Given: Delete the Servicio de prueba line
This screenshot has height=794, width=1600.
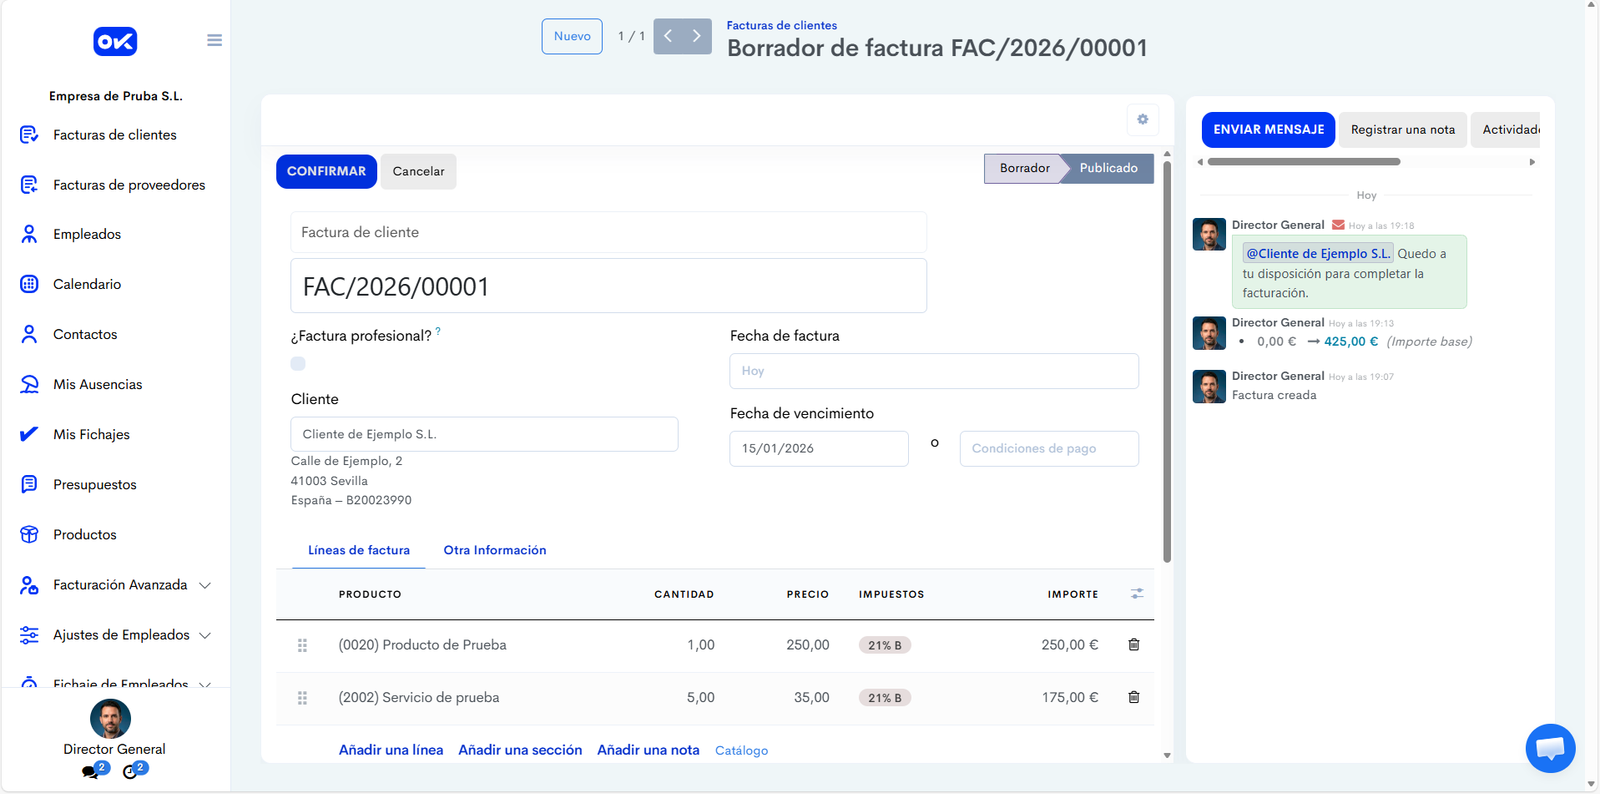Looking at the screenshot, I should tap(1133, 697).
